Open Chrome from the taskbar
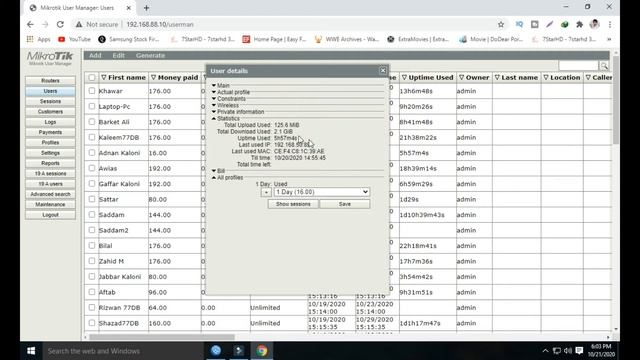The width and height of the screenshot is (640, 360). [262, 351]
